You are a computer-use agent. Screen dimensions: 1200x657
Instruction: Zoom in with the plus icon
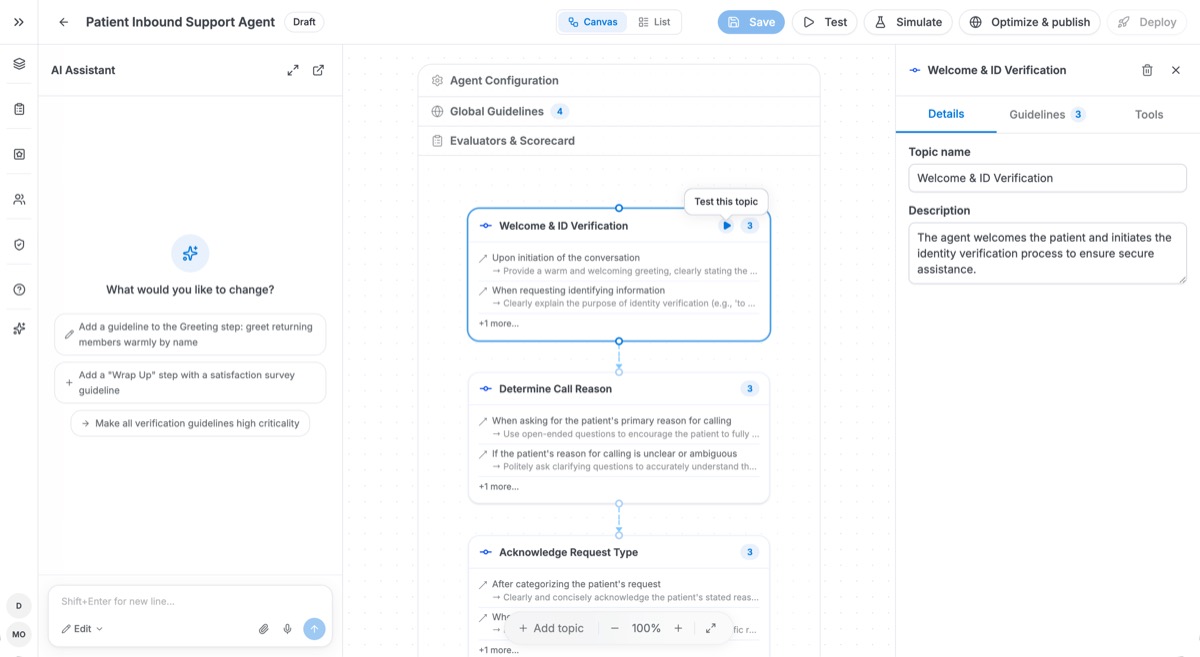pos(678,628)
